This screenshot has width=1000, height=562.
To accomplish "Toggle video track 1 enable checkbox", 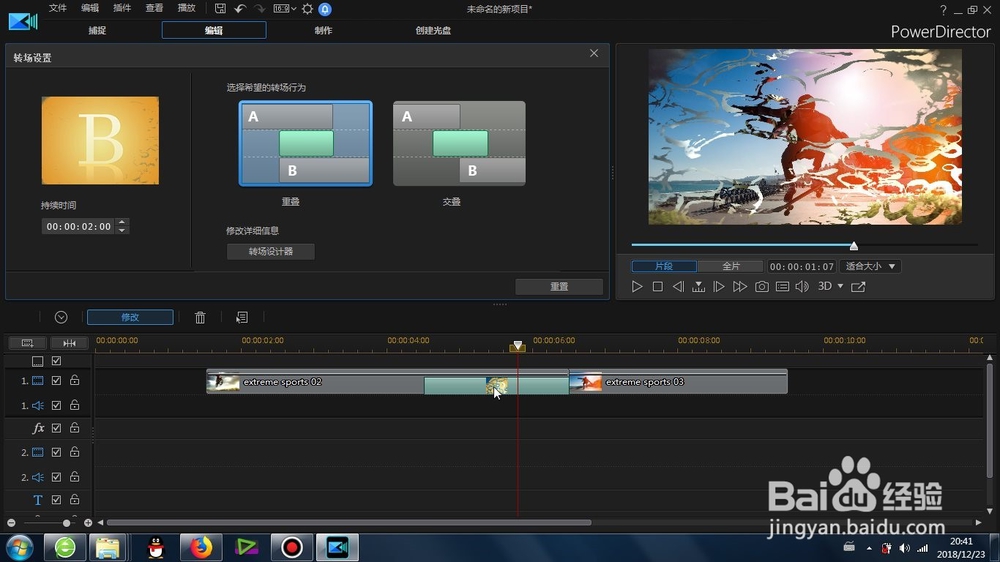I will point(56,380).
